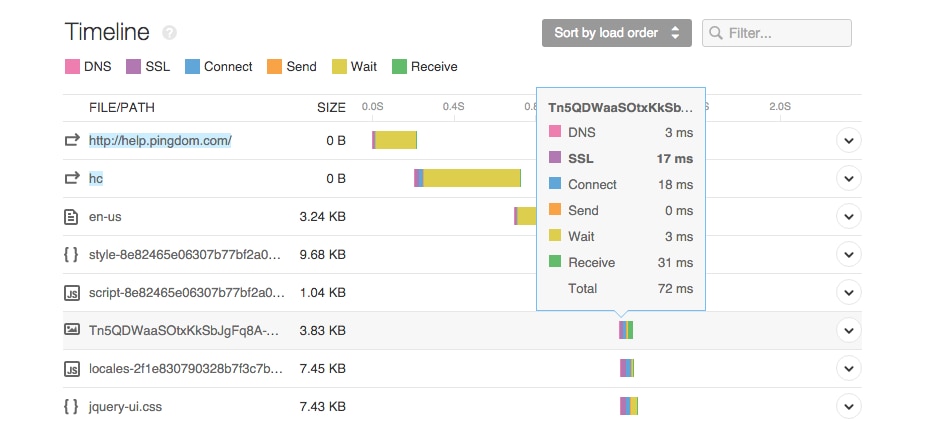926x424 pixels.
Task: Open the hc path link
Action: (96, 178)
